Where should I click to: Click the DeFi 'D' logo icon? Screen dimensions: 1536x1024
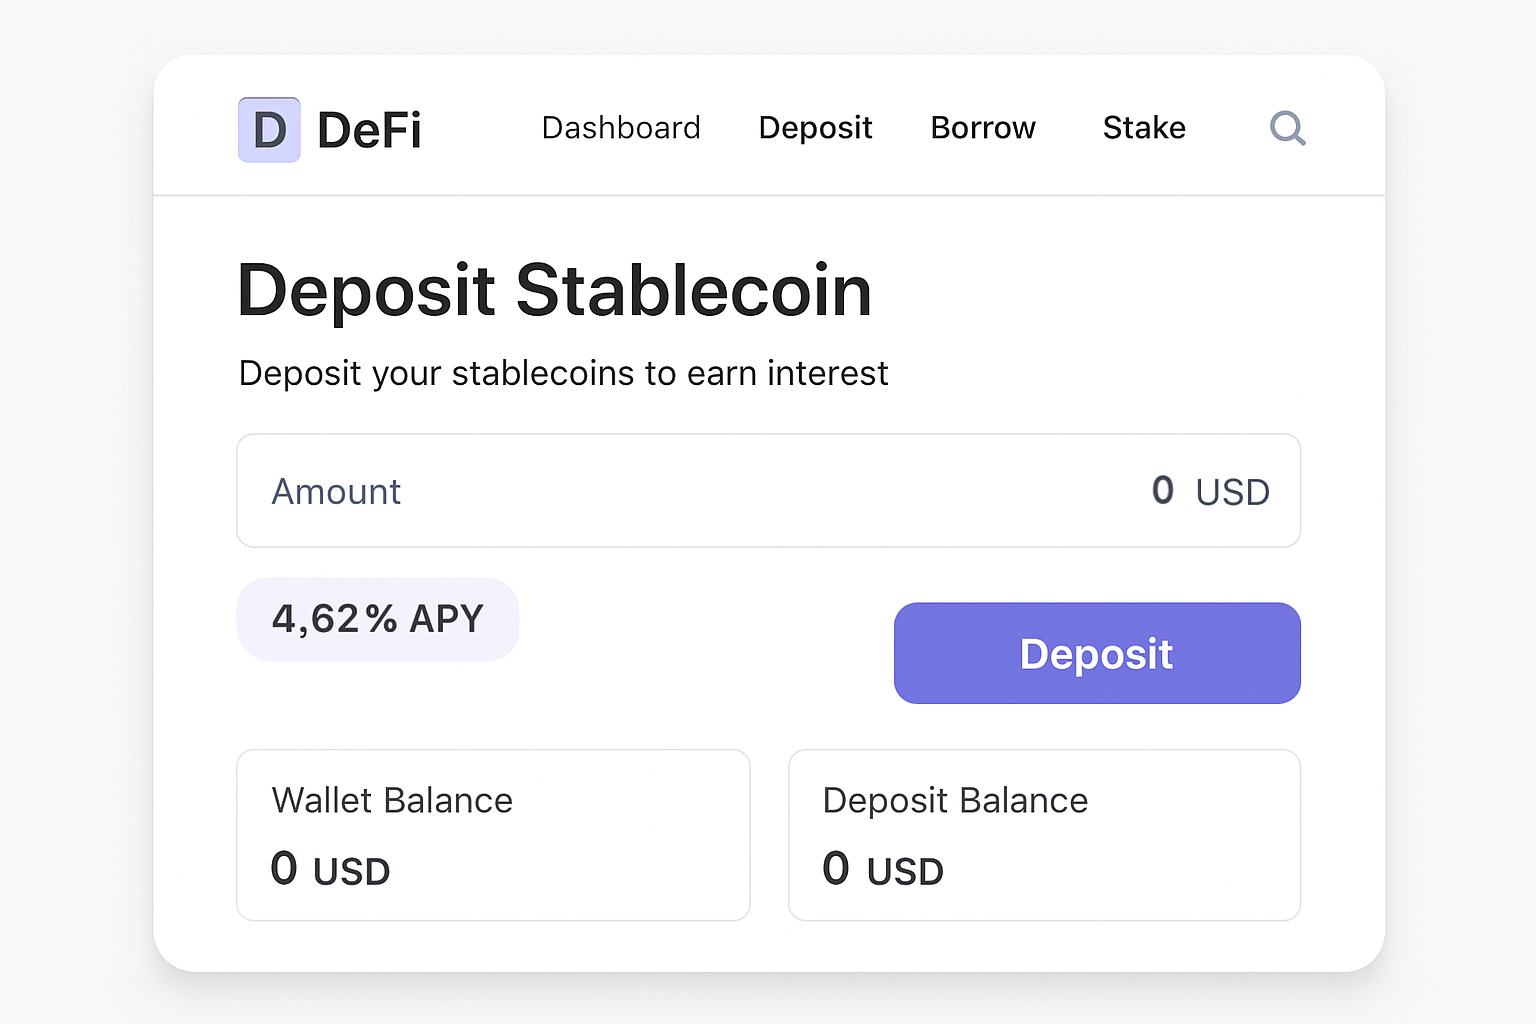coord(268,128)
